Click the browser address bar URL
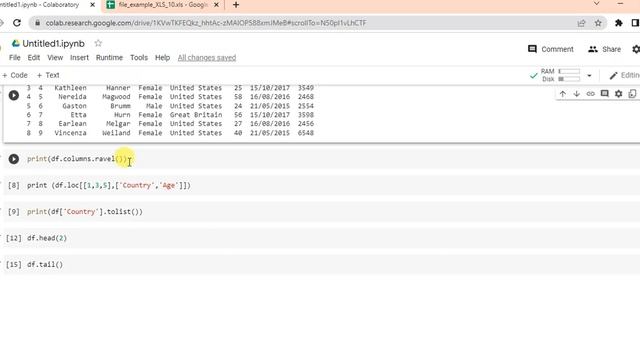This screenshot has height=360, width=640. pyautogui.click(x=206, y=23)
